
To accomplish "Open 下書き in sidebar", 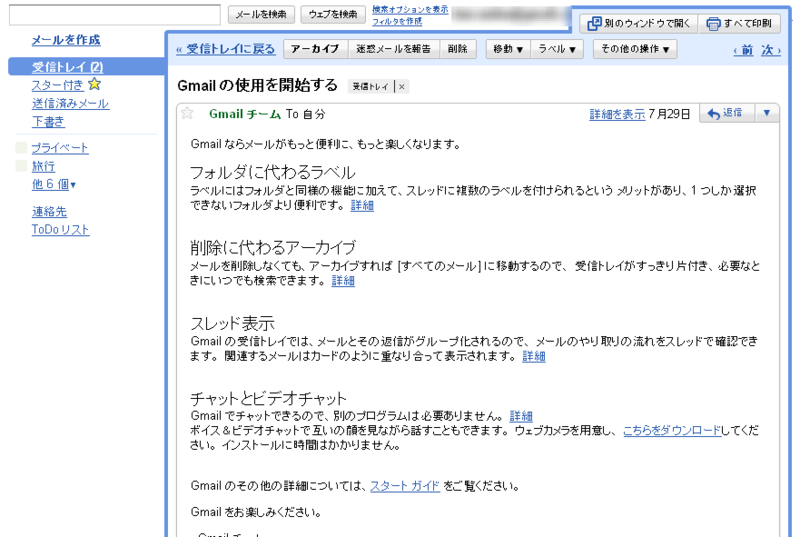I will click(48, 121).
